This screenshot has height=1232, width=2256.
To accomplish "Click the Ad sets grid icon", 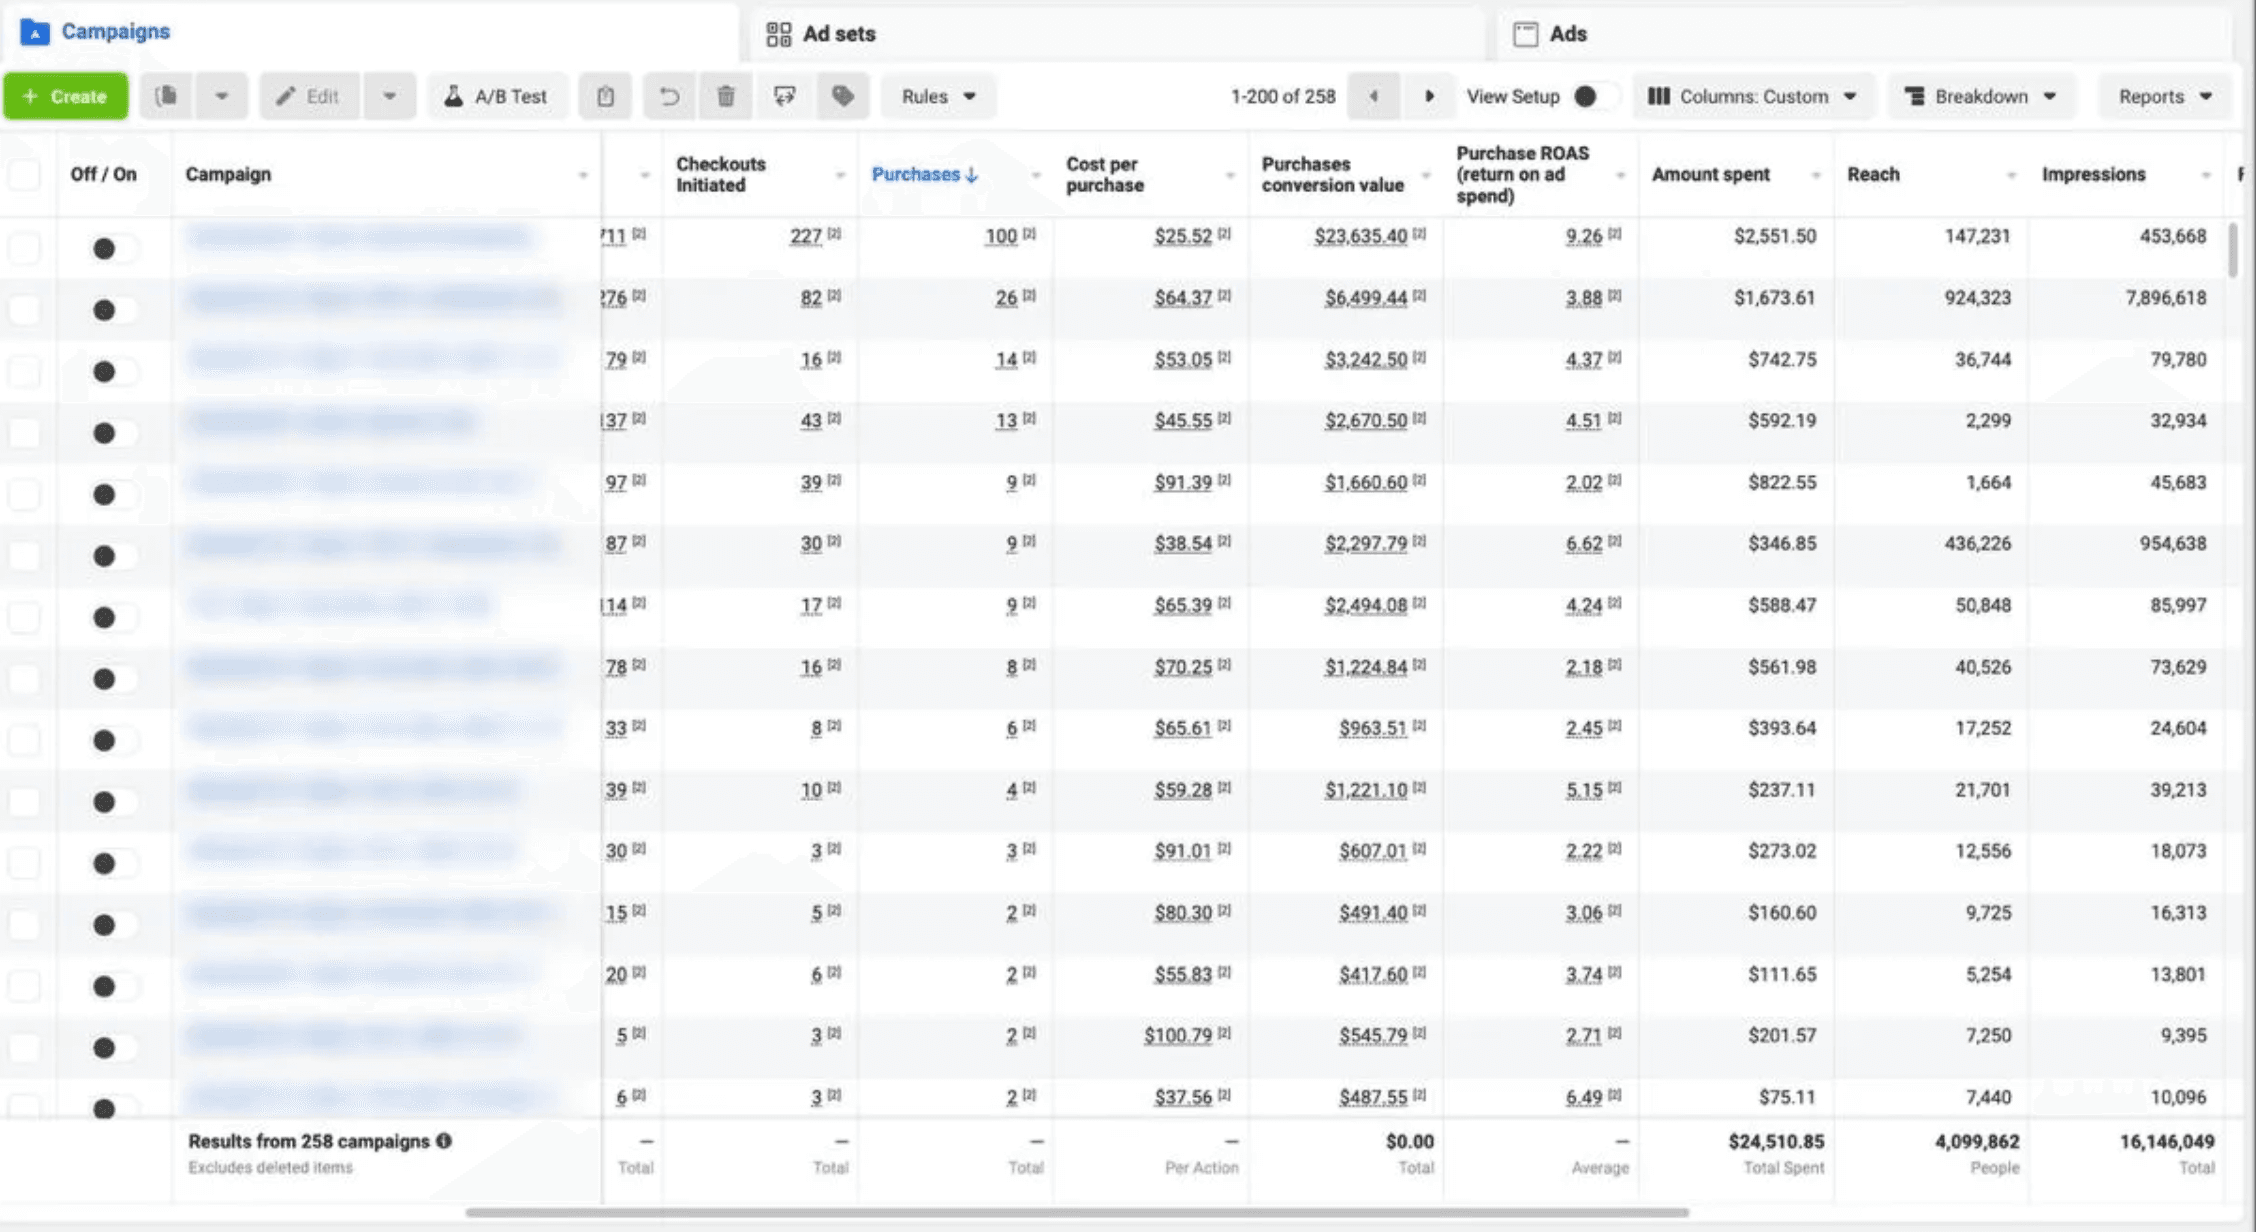I will [x=779, y=34].
